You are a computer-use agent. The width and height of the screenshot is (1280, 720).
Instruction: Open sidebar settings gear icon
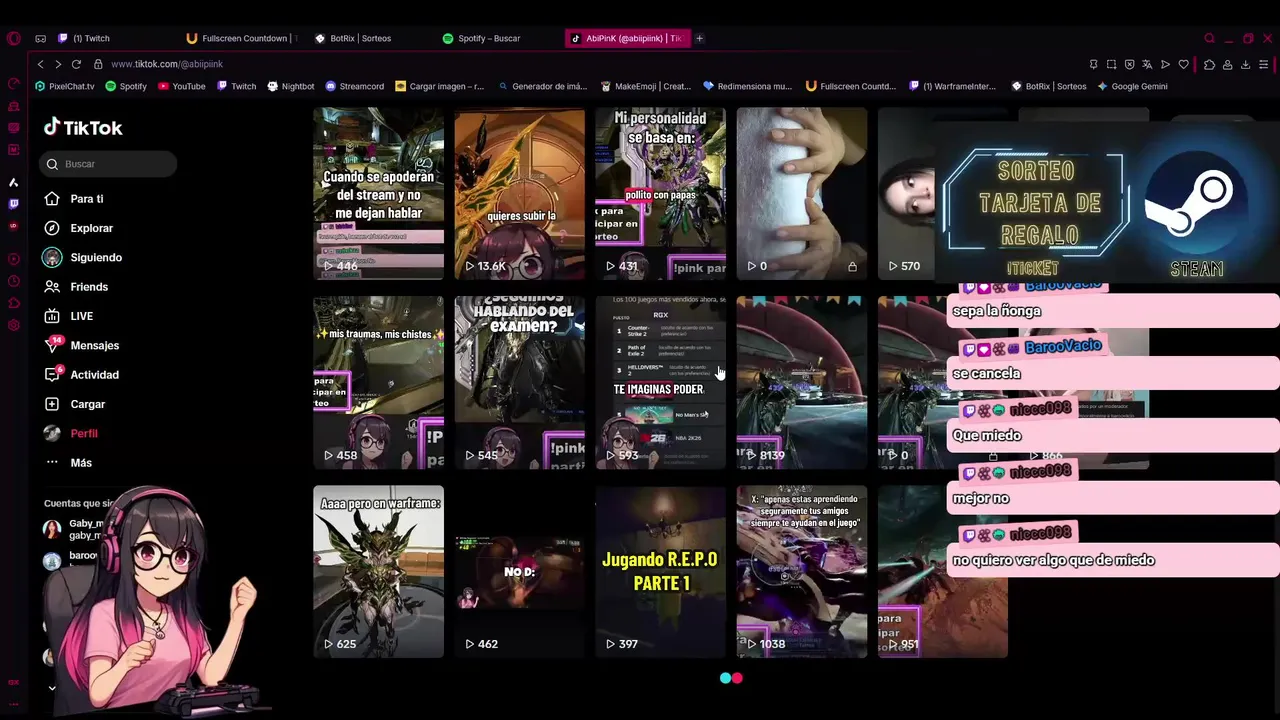[13, 325]
